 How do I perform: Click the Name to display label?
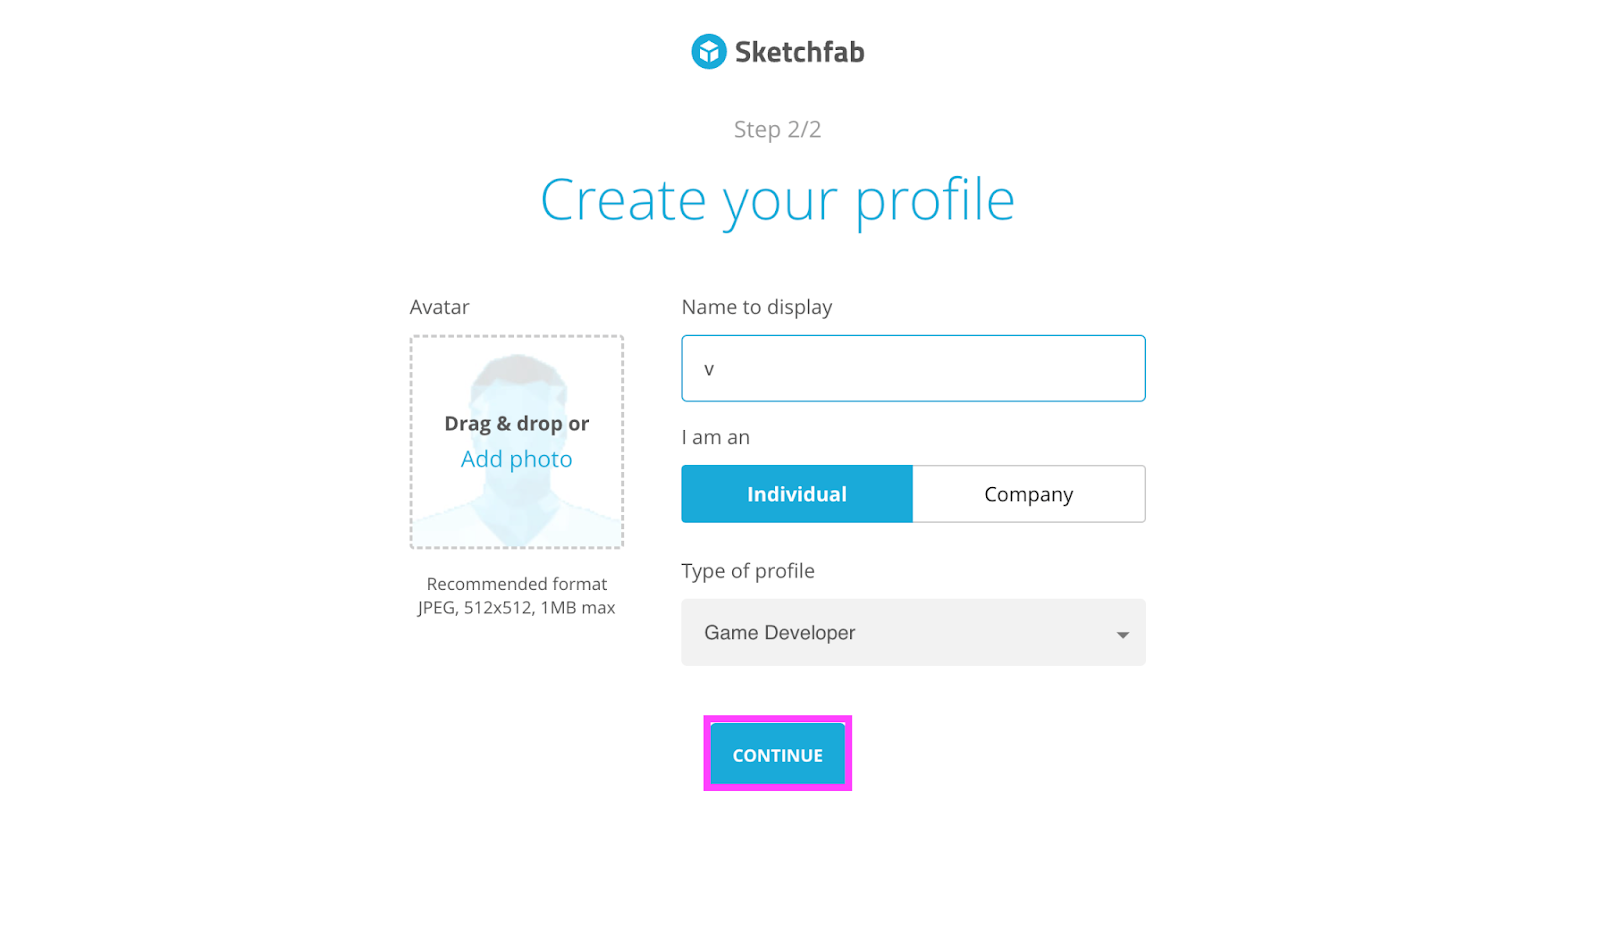pyautogui.click(x=756, y=307)
